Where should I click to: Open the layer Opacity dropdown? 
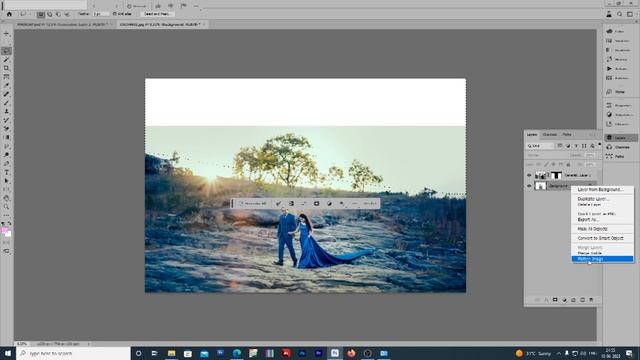click(590, 155)
